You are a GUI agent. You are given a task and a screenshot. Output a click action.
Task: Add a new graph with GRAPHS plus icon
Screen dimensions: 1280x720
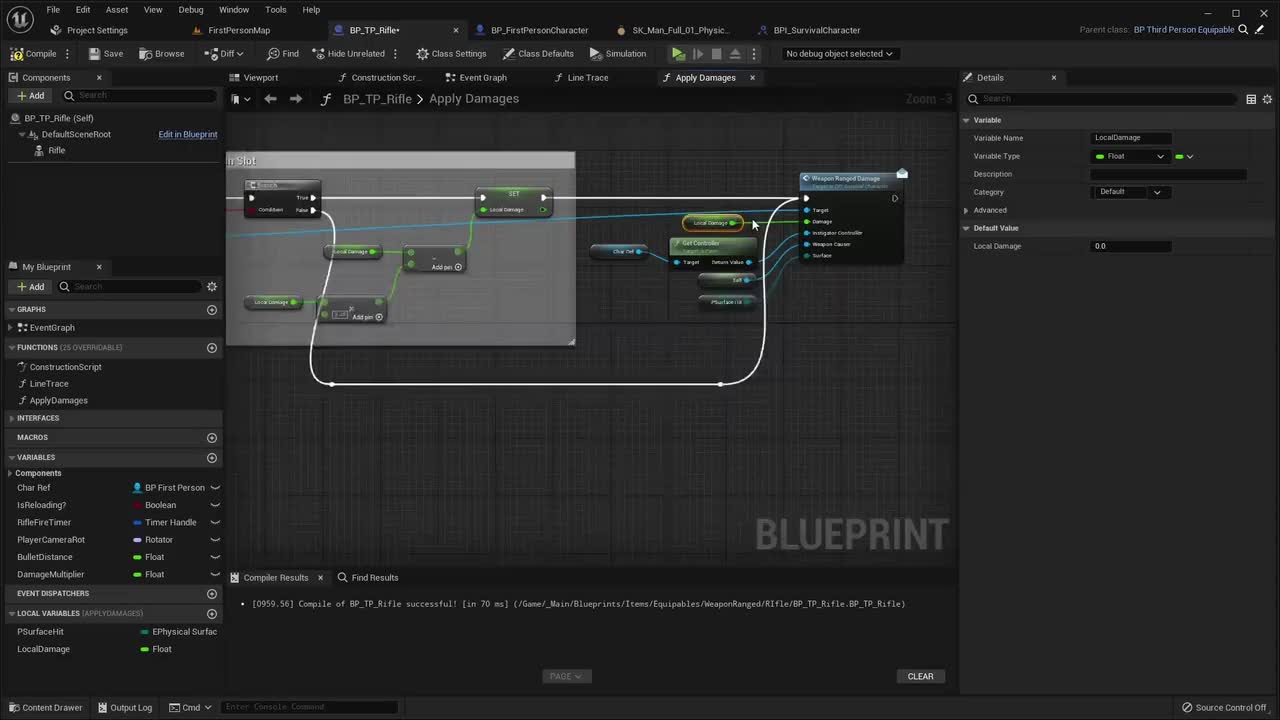211,310
